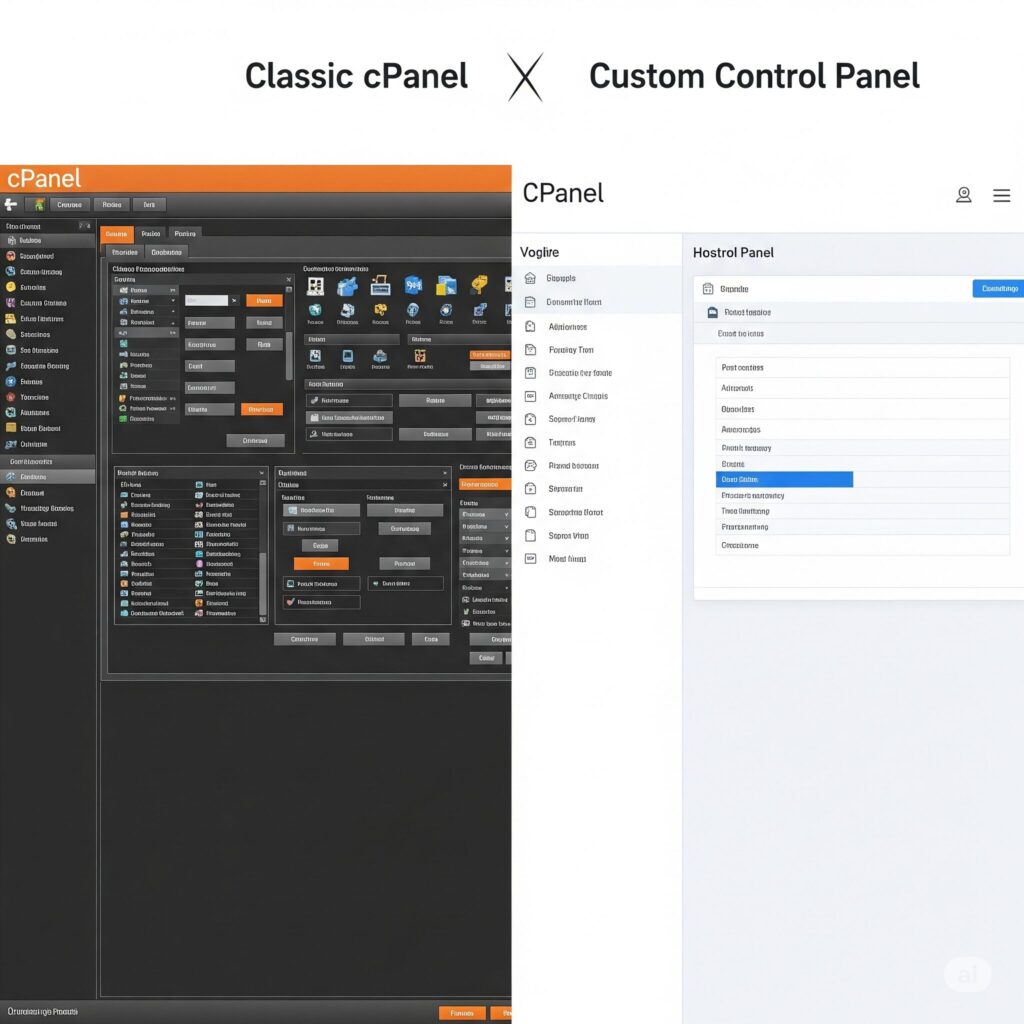Click the user account icon in custom panel header
Viewport: 1024px width, 1024px height.
[963, 195]
